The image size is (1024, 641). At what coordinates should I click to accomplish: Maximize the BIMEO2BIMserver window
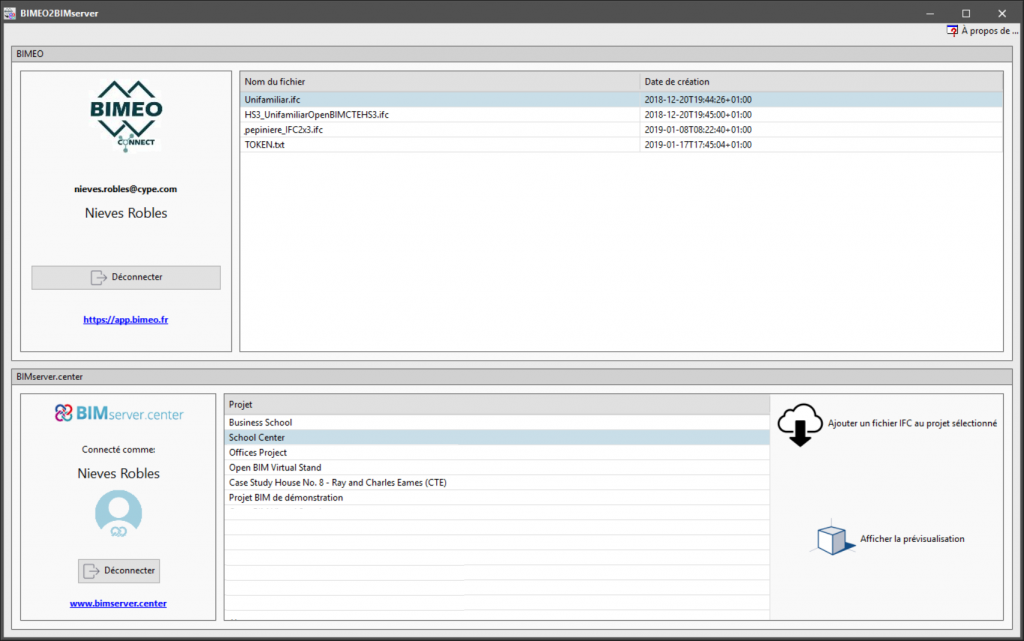point(966,13)
